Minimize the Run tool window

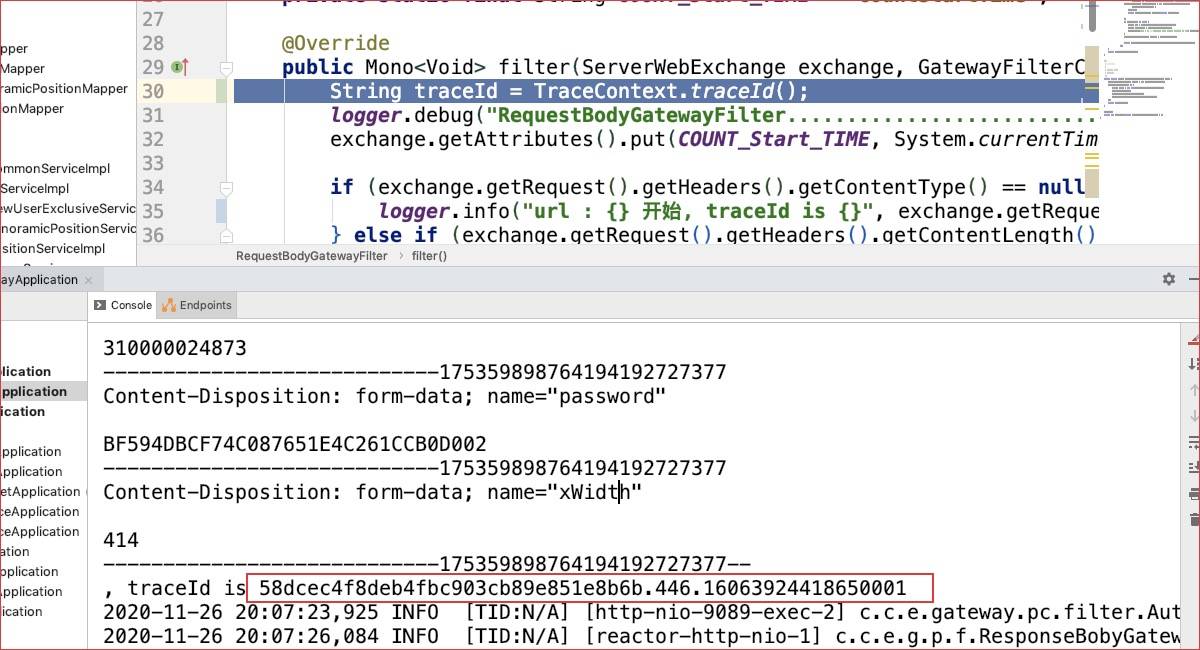(1193, 279)
